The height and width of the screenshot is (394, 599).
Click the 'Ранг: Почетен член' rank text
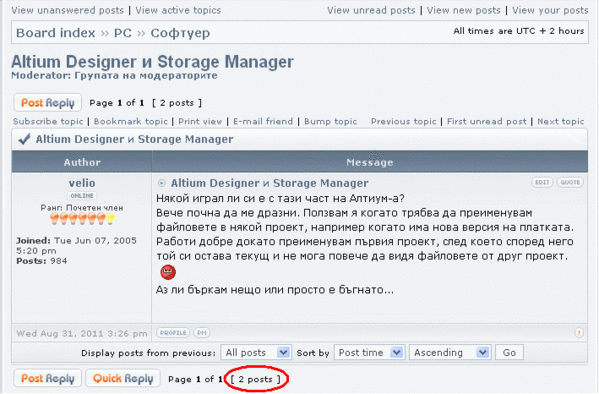click(82, 208)
